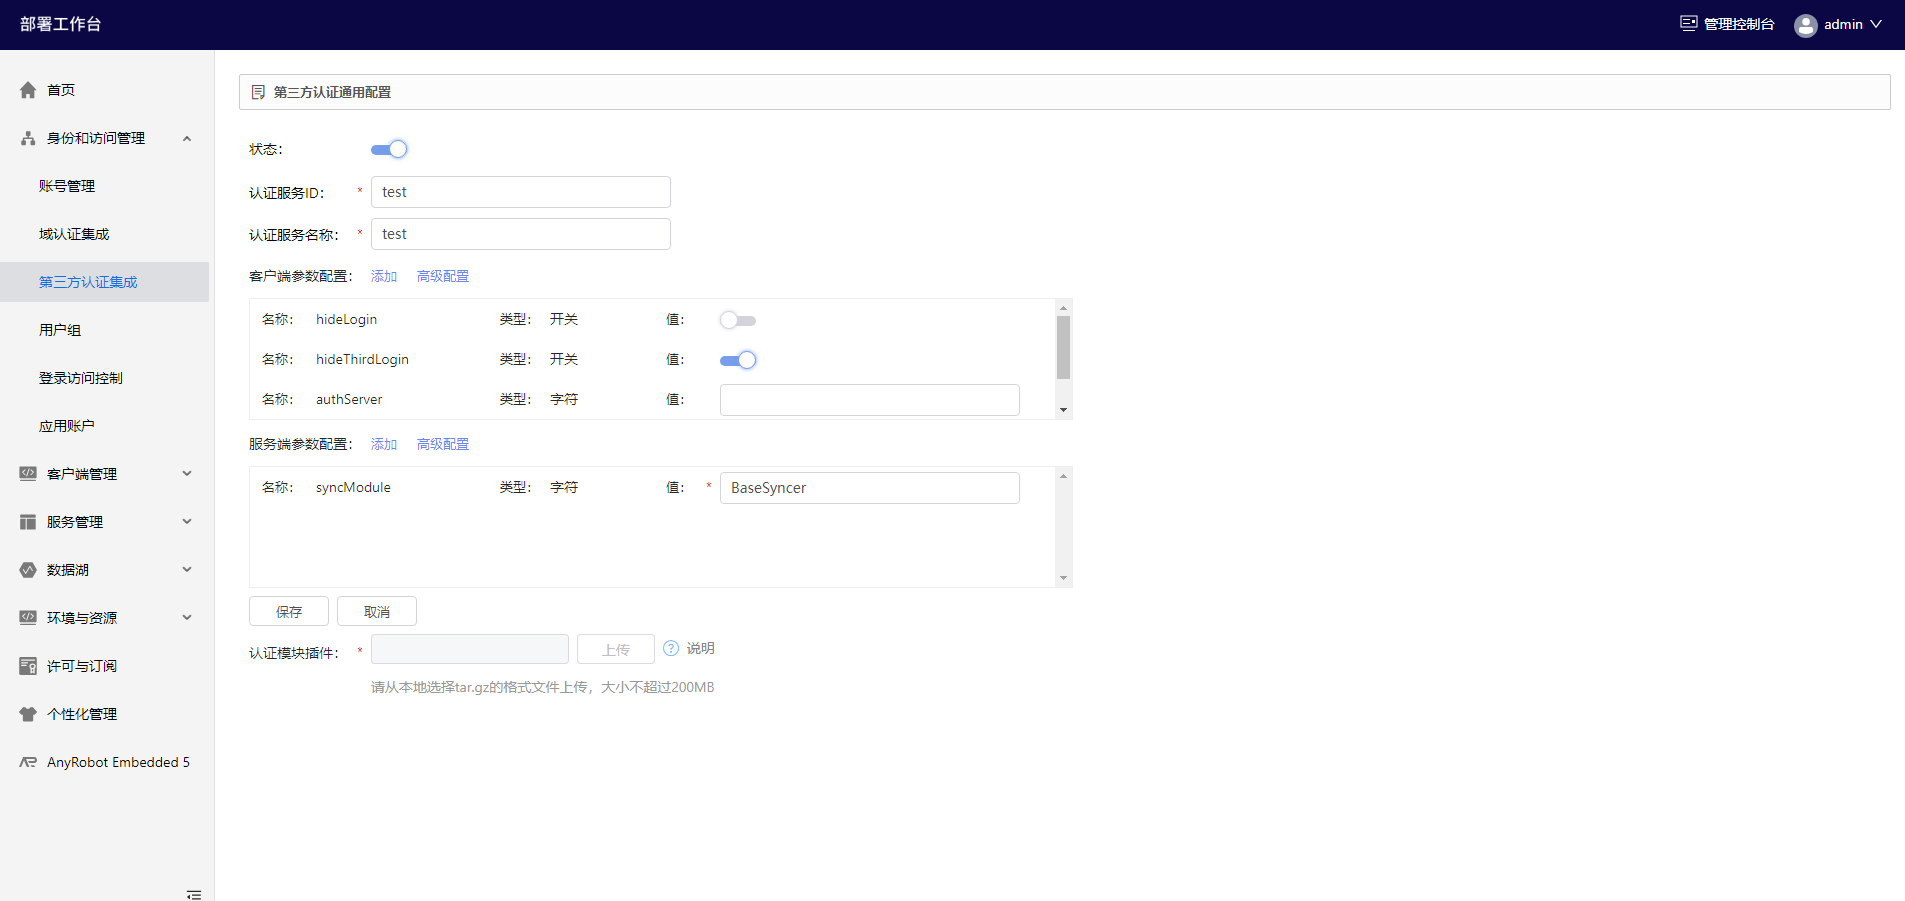Click the hideThirdLogin parameter name
Image resolution: width=1905 pixels, height=901 pixels.
(362, 359)
